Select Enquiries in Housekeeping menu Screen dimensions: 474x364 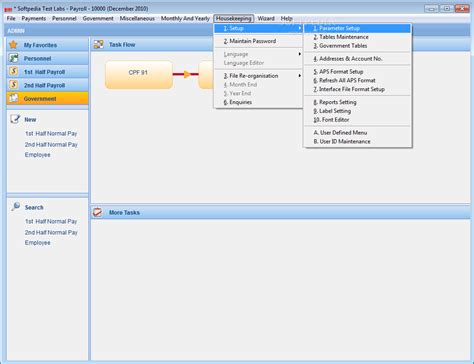pyautogui.click(x=258, y=102)
